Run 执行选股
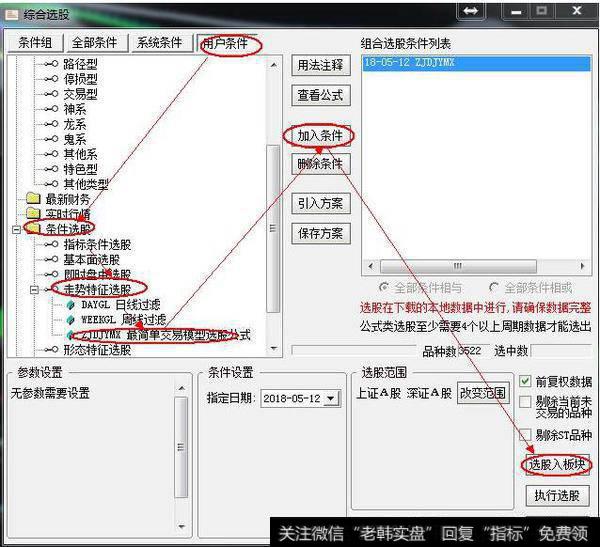The image size is (600, 547). pyautogui.click(x=557, y=496)
